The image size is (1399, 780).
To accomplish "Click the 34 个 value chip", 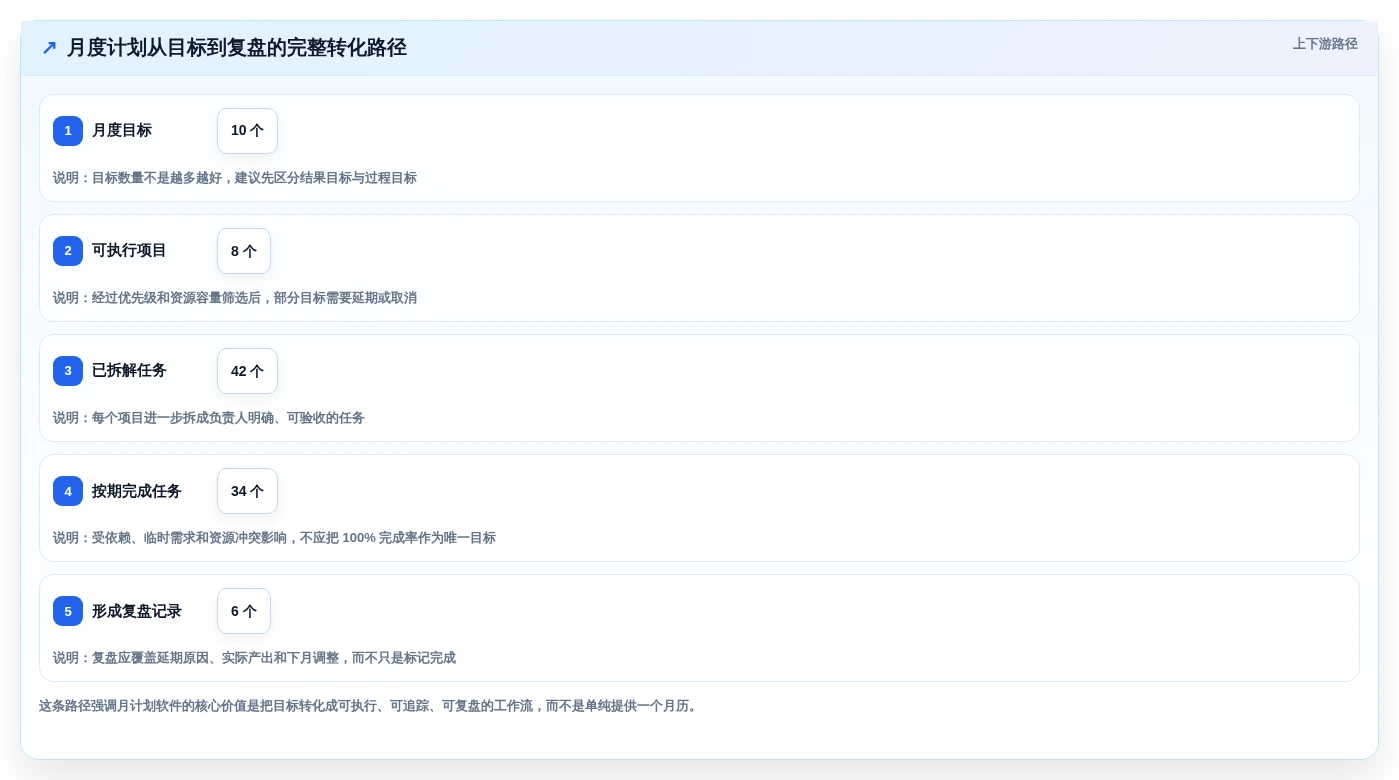I will pos(247,491).
